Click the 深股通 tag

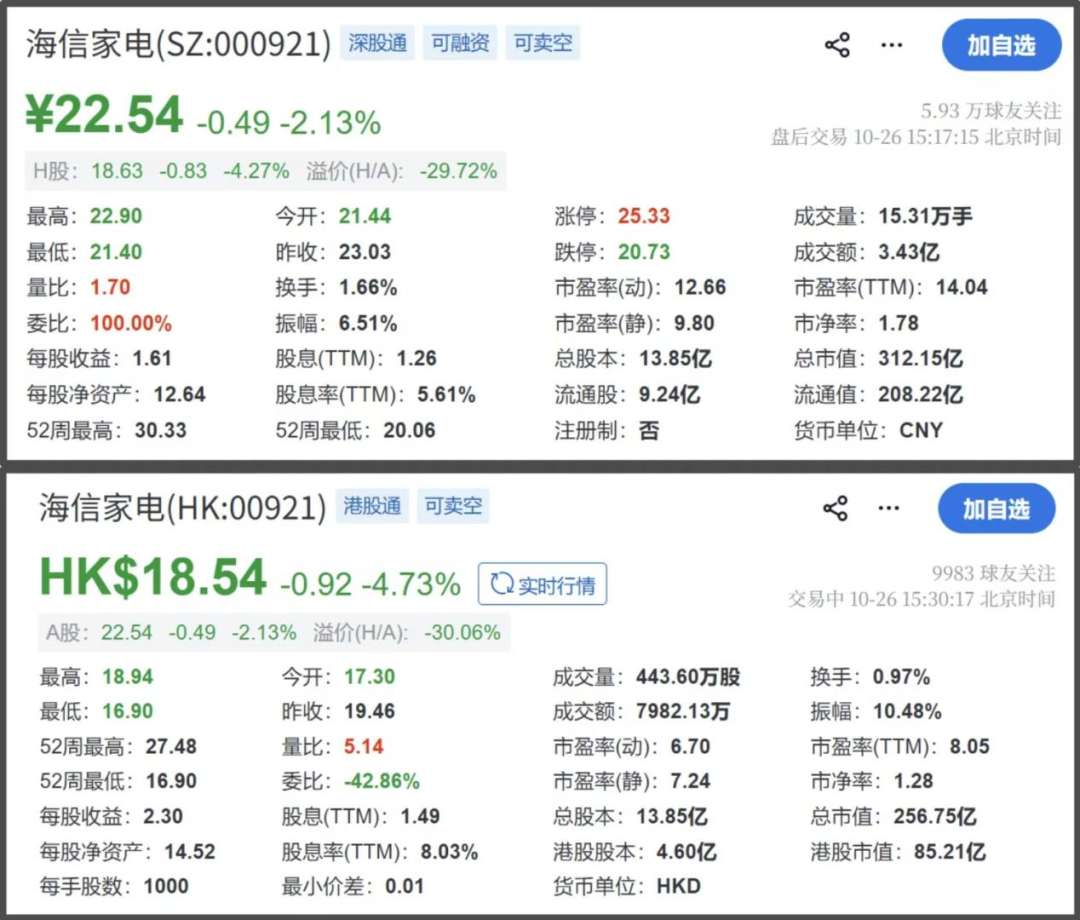[x=377, y=43]
